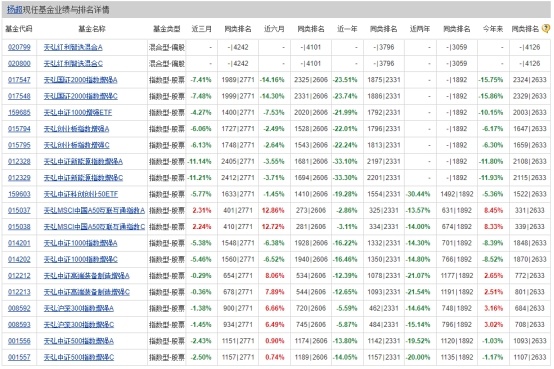Click fund name for code 001556
The height and width of the screenshot is (369, 554).
pos(79,341)
